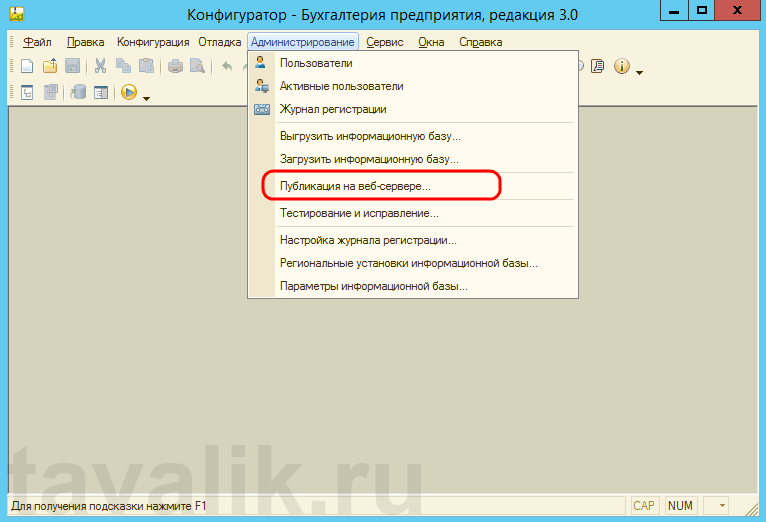Open the status bar dropdown arrow

coord(722,505)
